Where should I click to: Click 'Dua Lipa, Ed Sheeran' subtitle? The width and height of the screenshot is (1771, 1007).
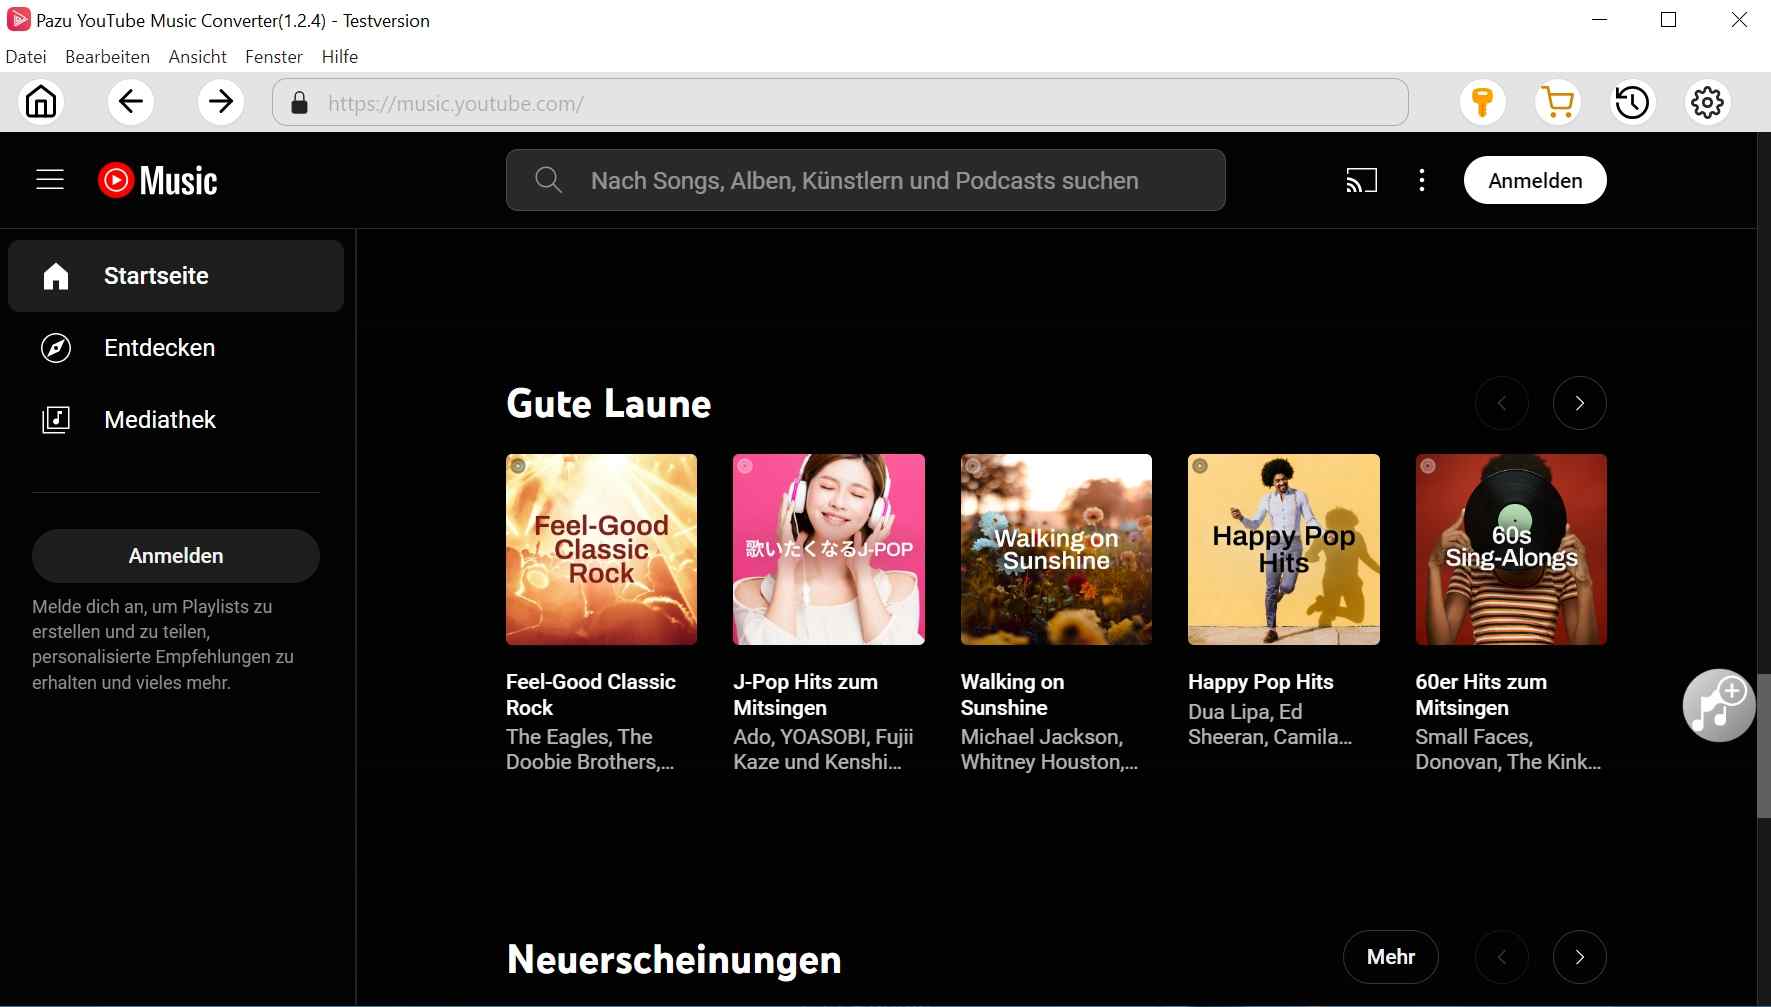tap(1270, 724)
